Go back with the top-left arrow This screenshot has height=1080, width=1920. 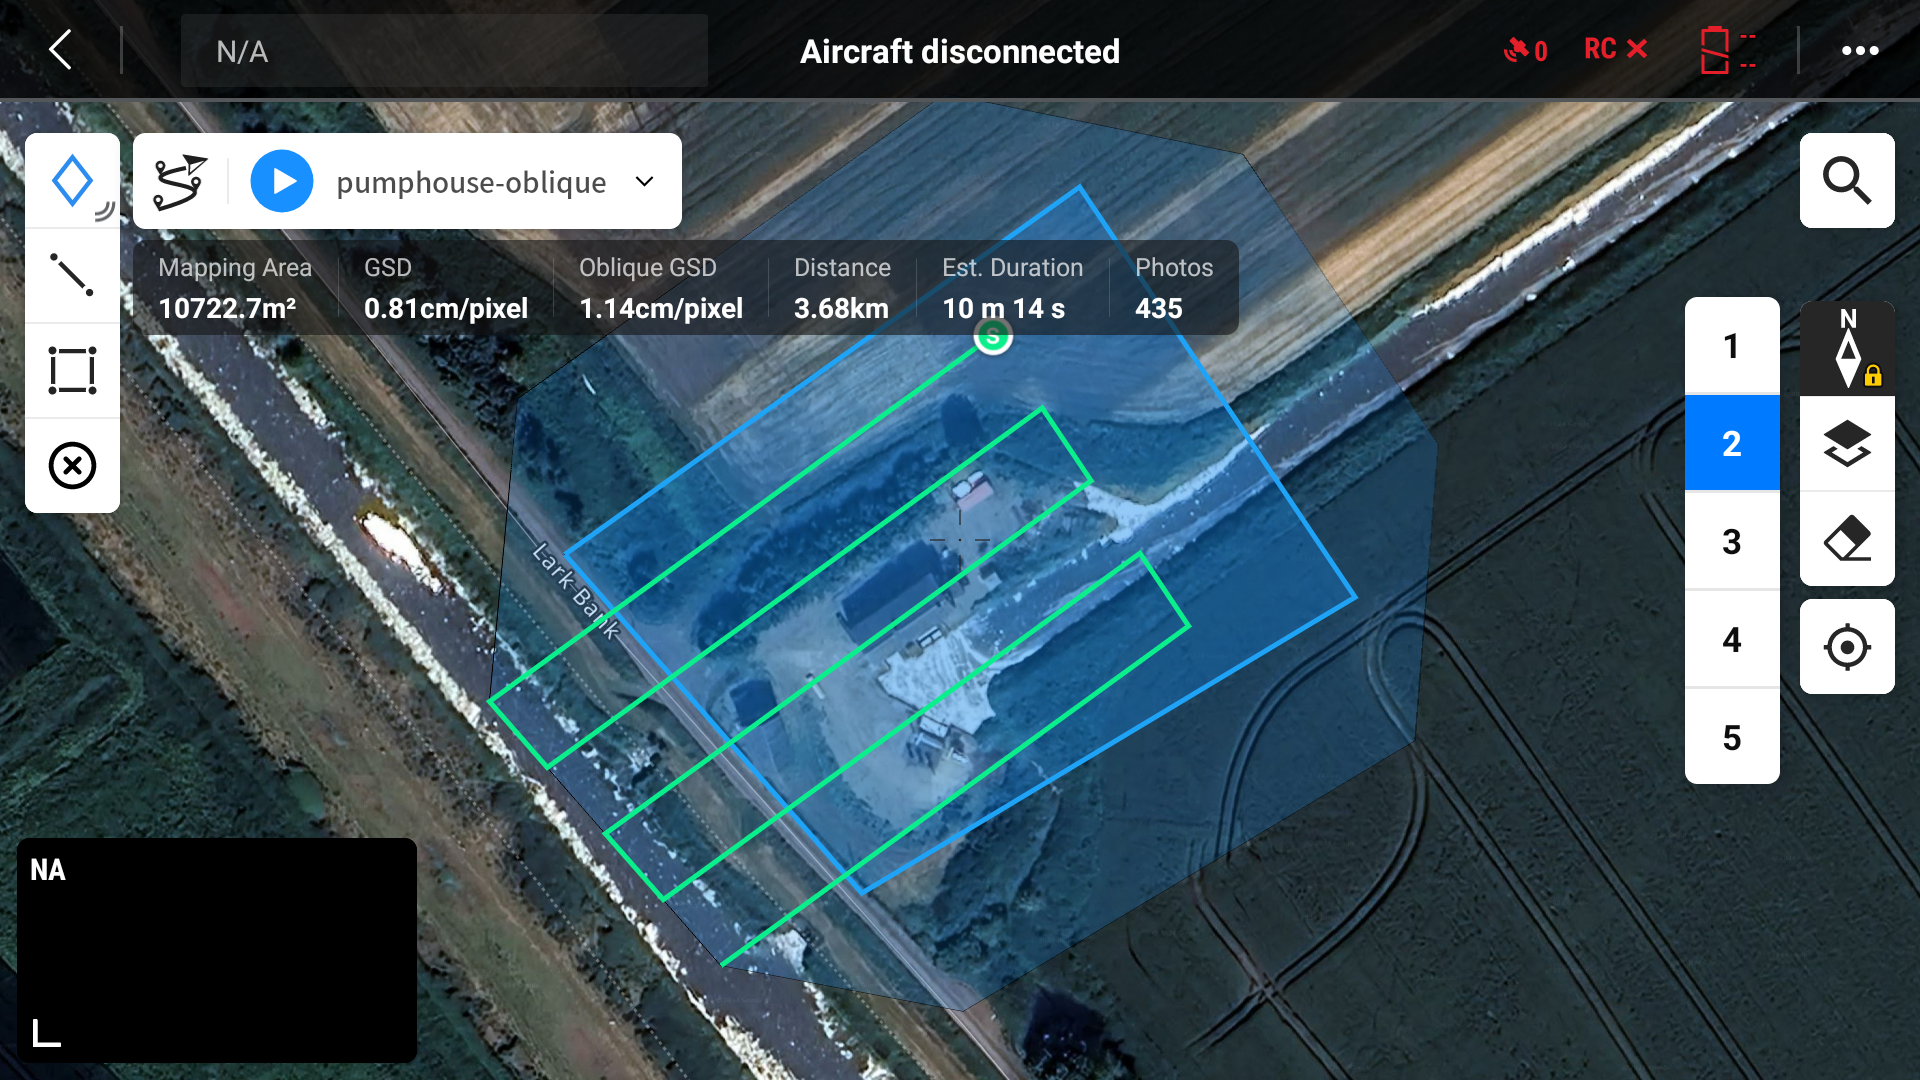pos(62,50)
